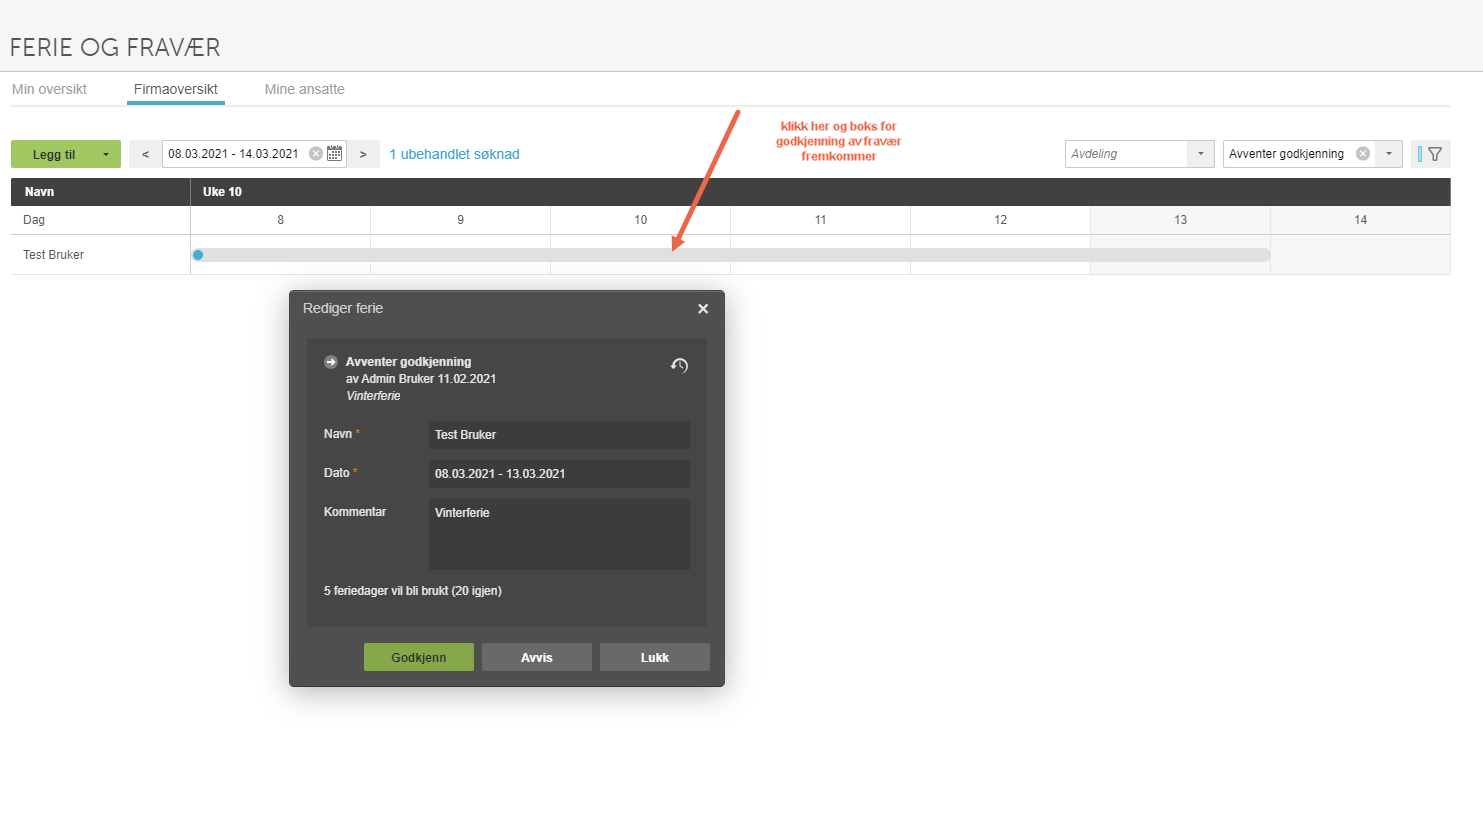Click day 9 column header

click(461, 220)
